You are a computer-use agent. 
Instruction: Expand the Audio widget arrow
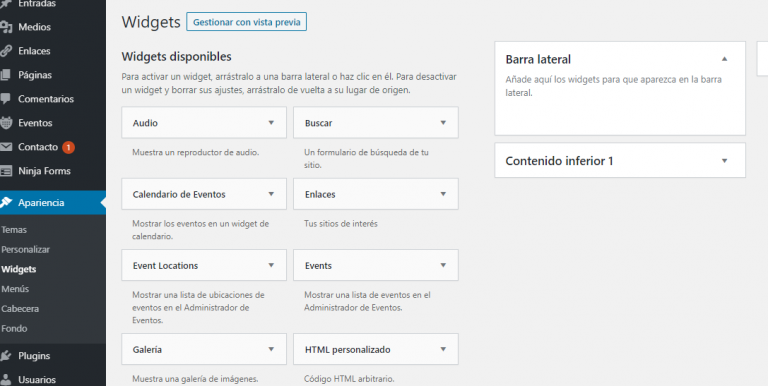pyautogui.click(x=271, y=123)
